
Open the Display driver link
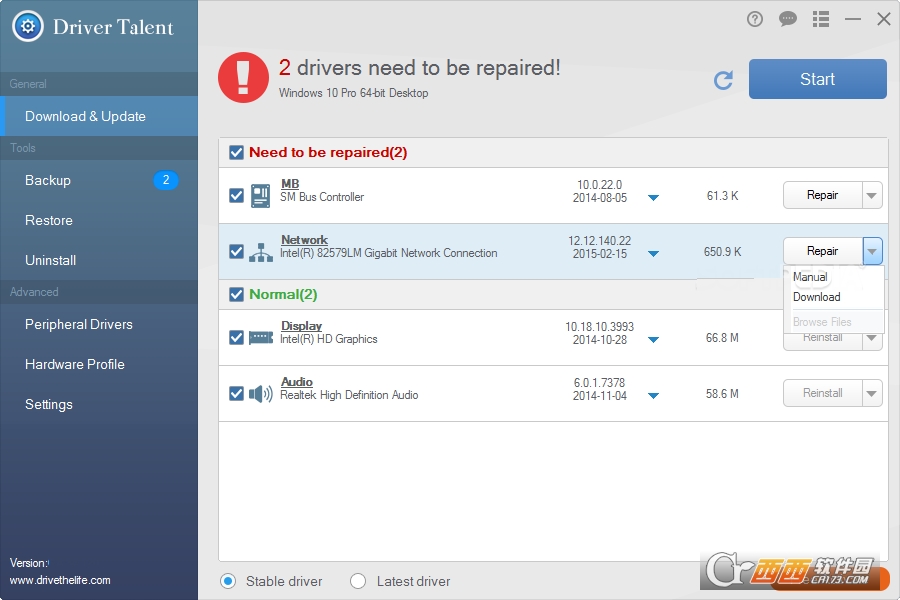[301, 326]
